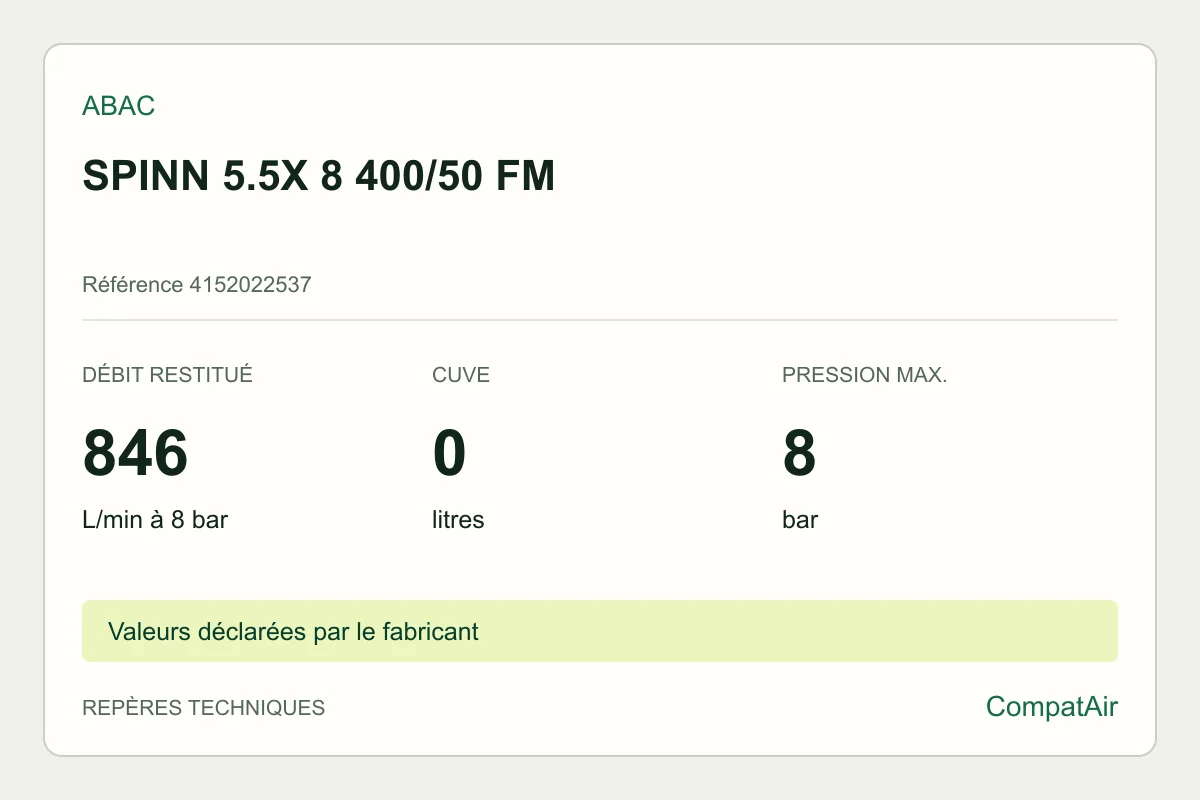Click the L/min à 8 bar unit
The width and height of the screenshot is (1200, 800).
(155, 520)
